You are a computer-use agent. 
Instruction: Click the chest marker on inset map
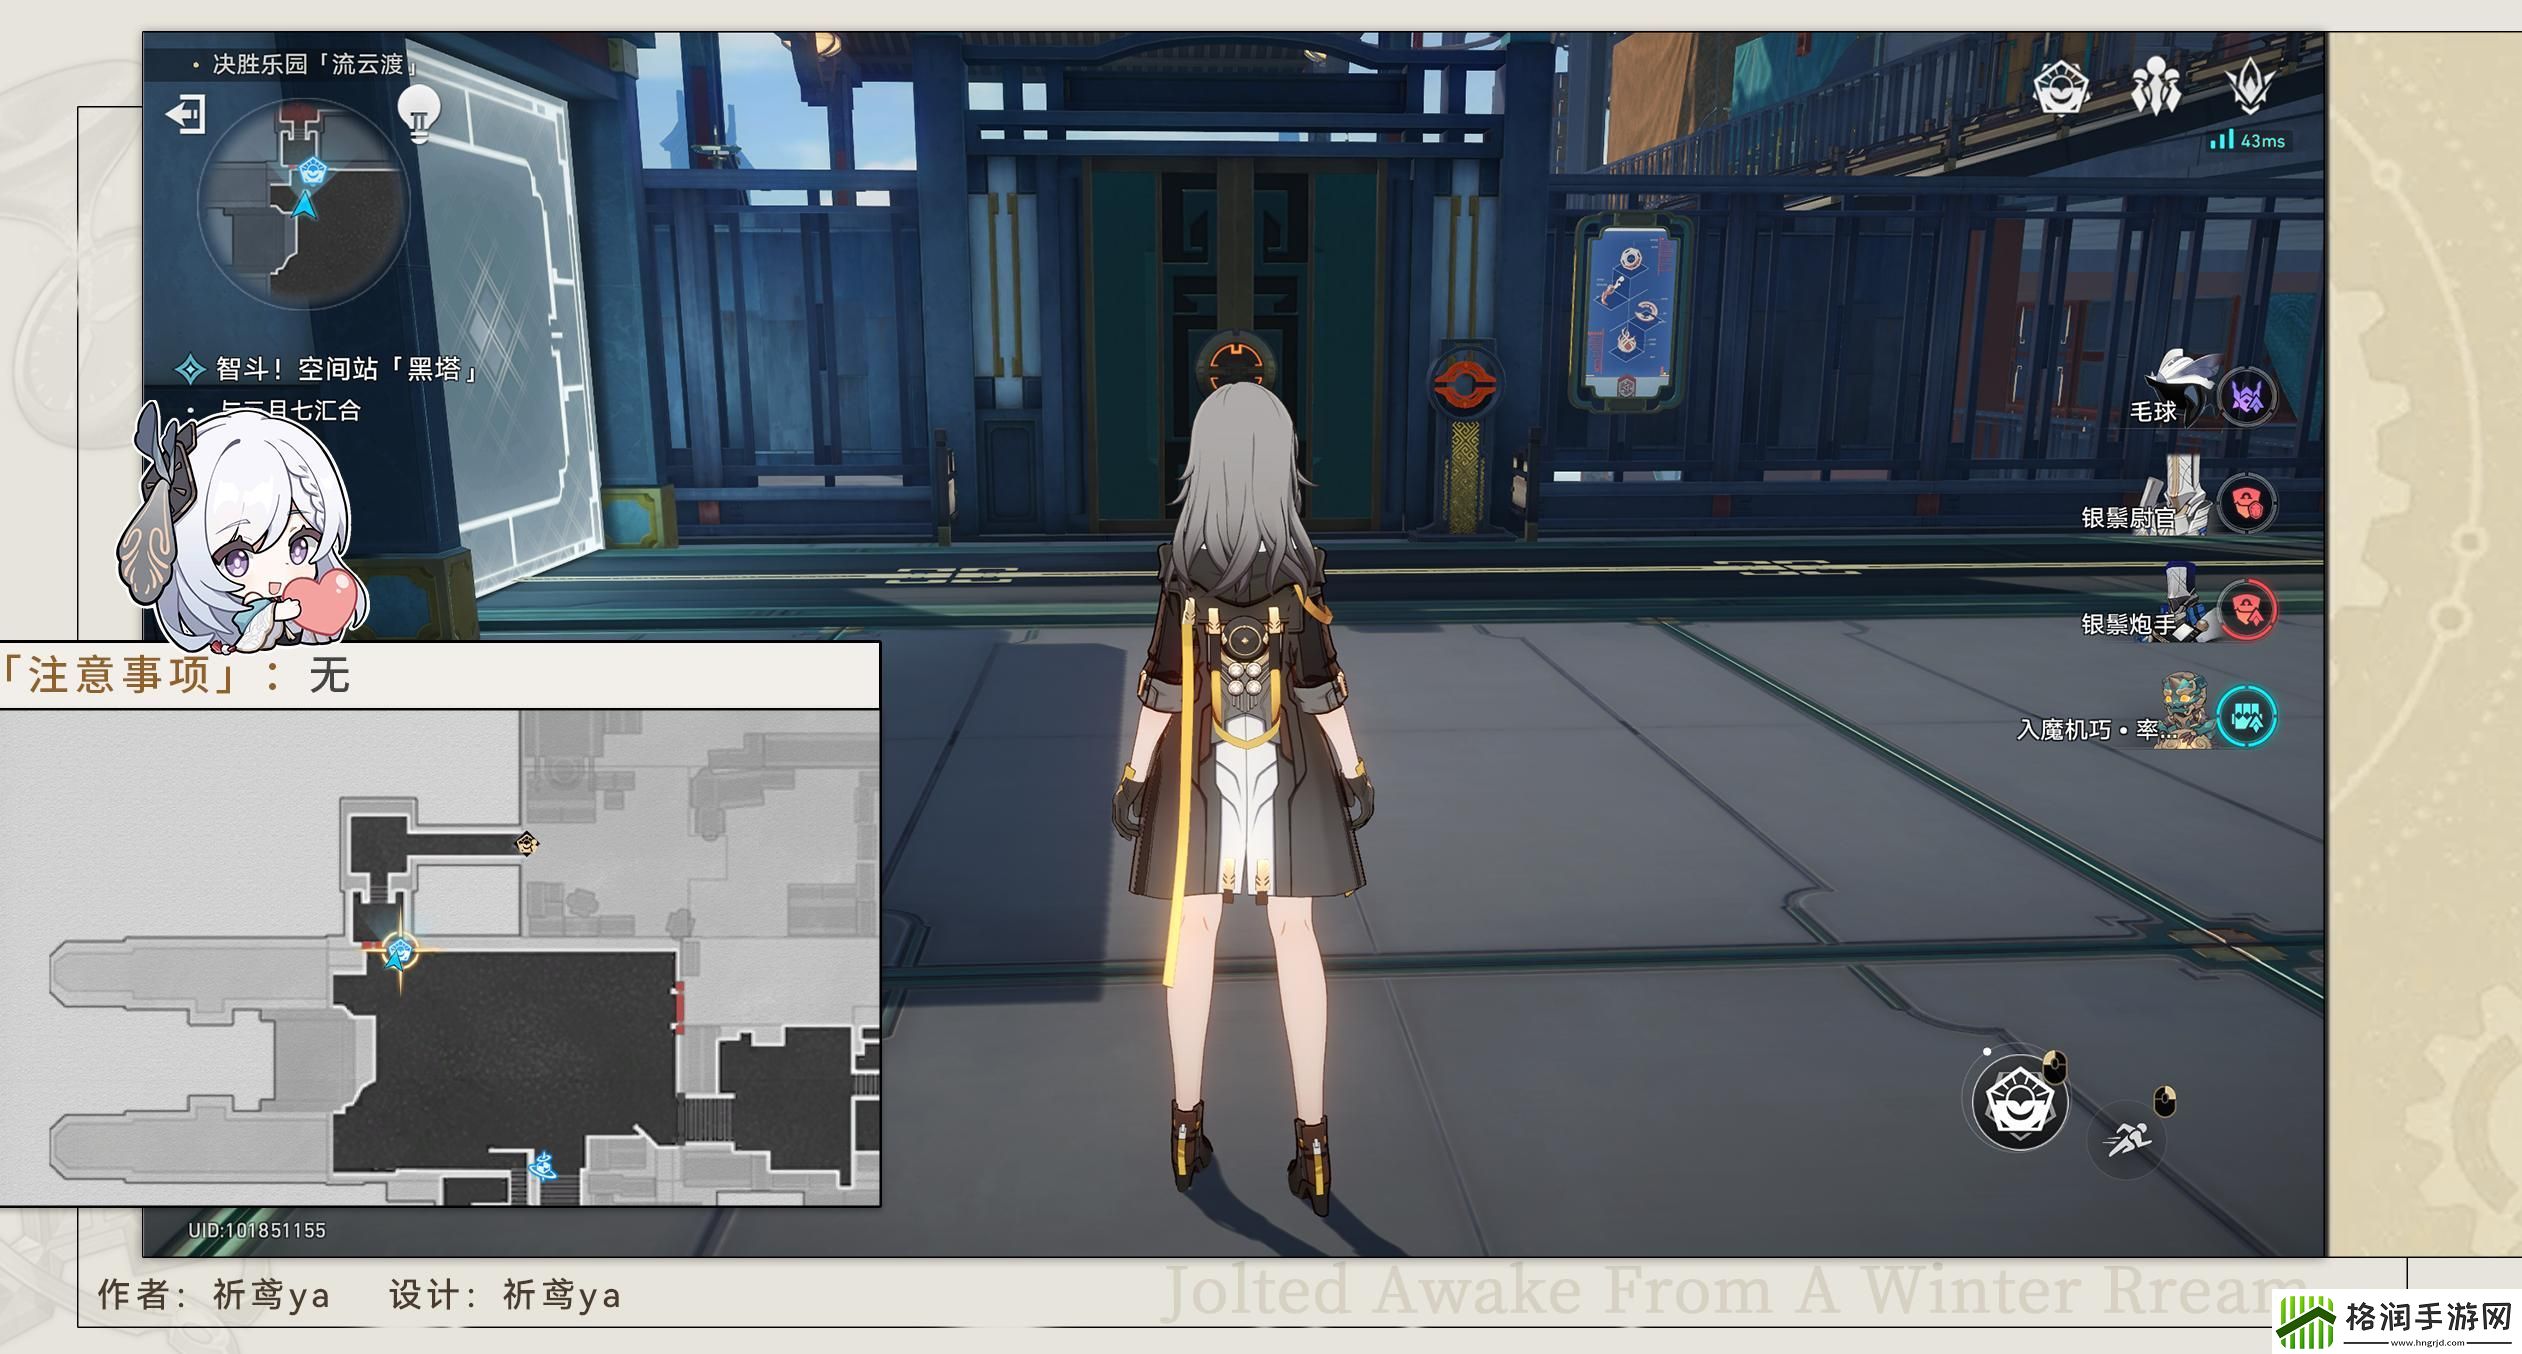coord(527,845)
